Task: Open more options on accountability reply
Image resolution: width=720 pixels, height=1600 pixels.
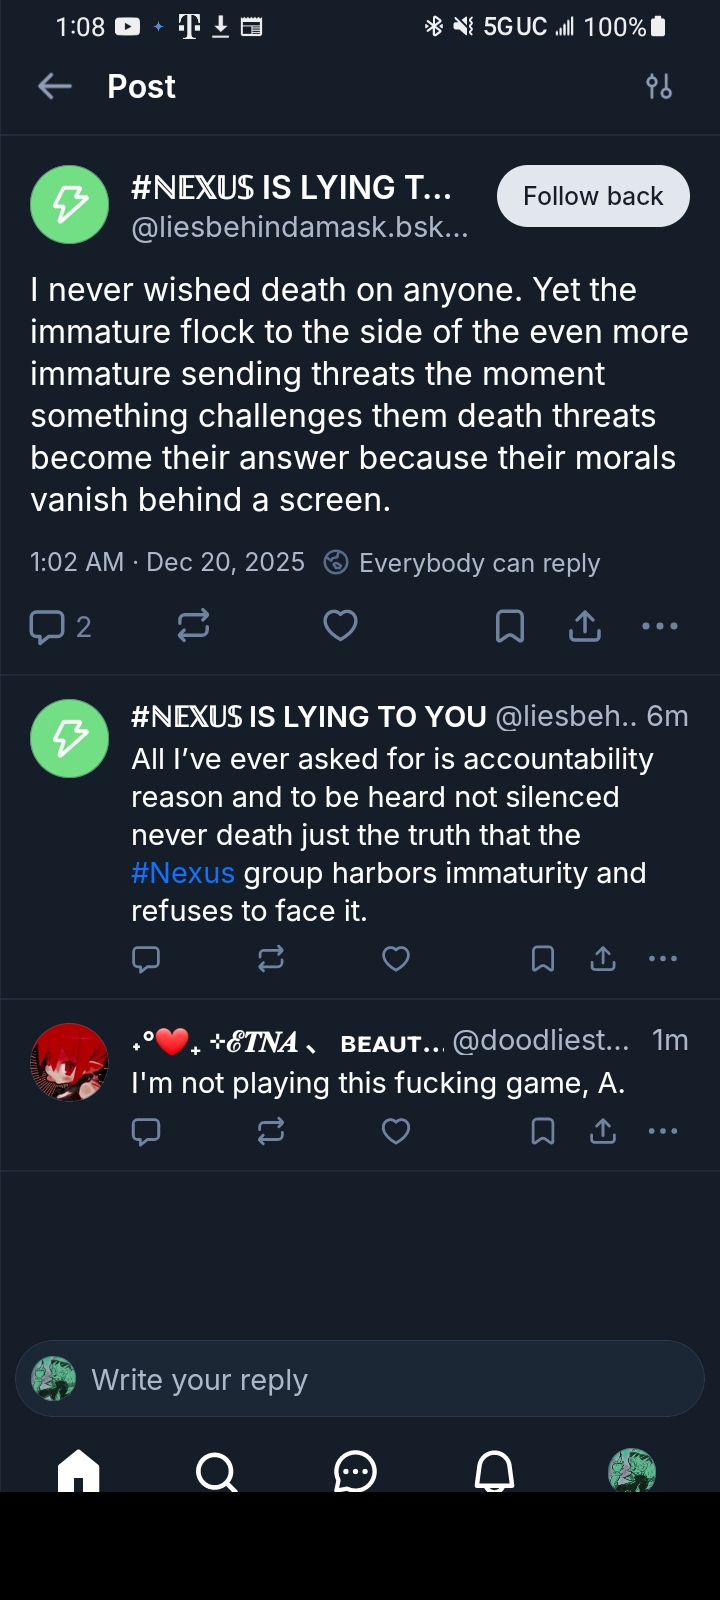Action: click(663, 959)
